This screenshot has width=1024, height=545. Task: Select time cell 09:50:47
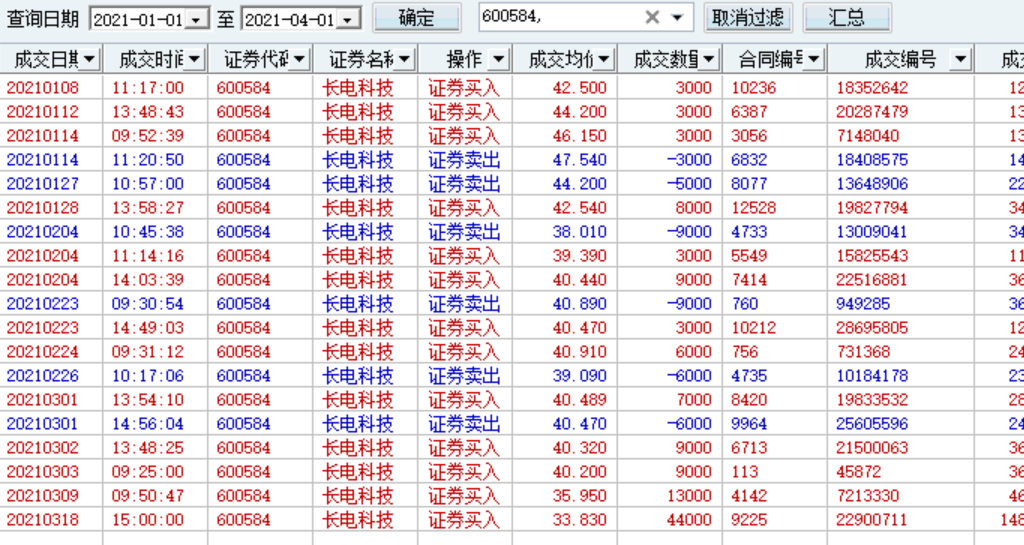(x=148, y=496)
